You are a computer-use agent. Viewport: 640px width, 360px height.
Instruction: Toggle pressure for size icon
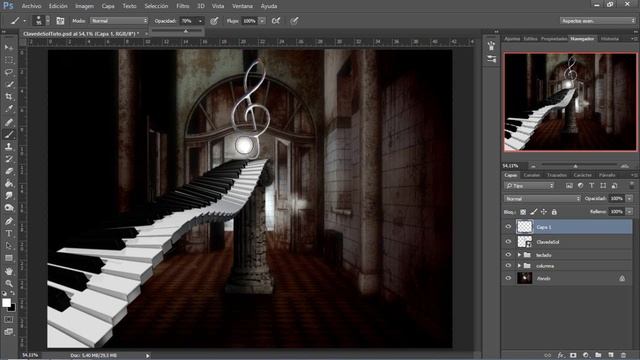pos(294,21)
